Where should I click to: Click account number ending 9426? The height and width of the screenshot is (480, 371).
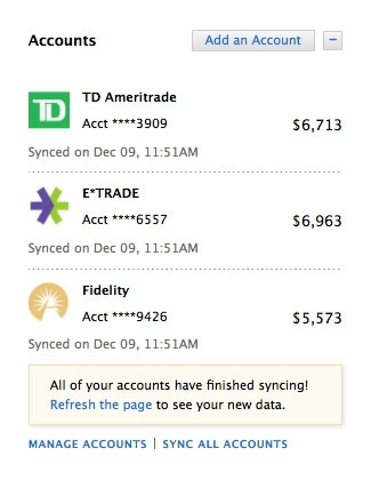(x=125, y=316)
